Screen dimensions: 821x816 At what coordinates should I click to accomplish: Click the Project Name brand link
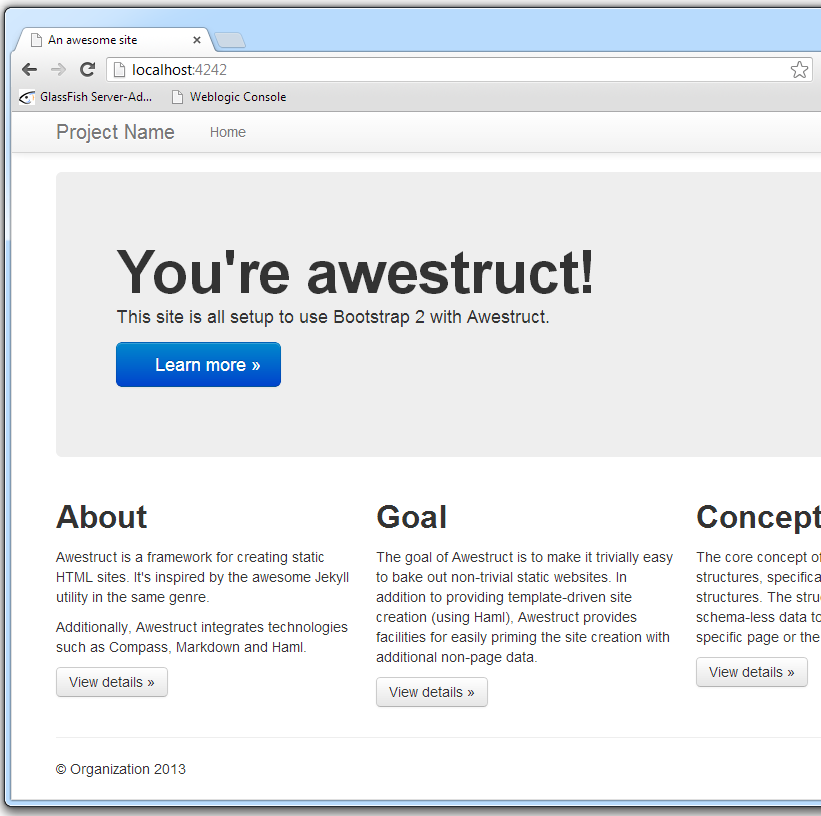(x=115, y=132)
